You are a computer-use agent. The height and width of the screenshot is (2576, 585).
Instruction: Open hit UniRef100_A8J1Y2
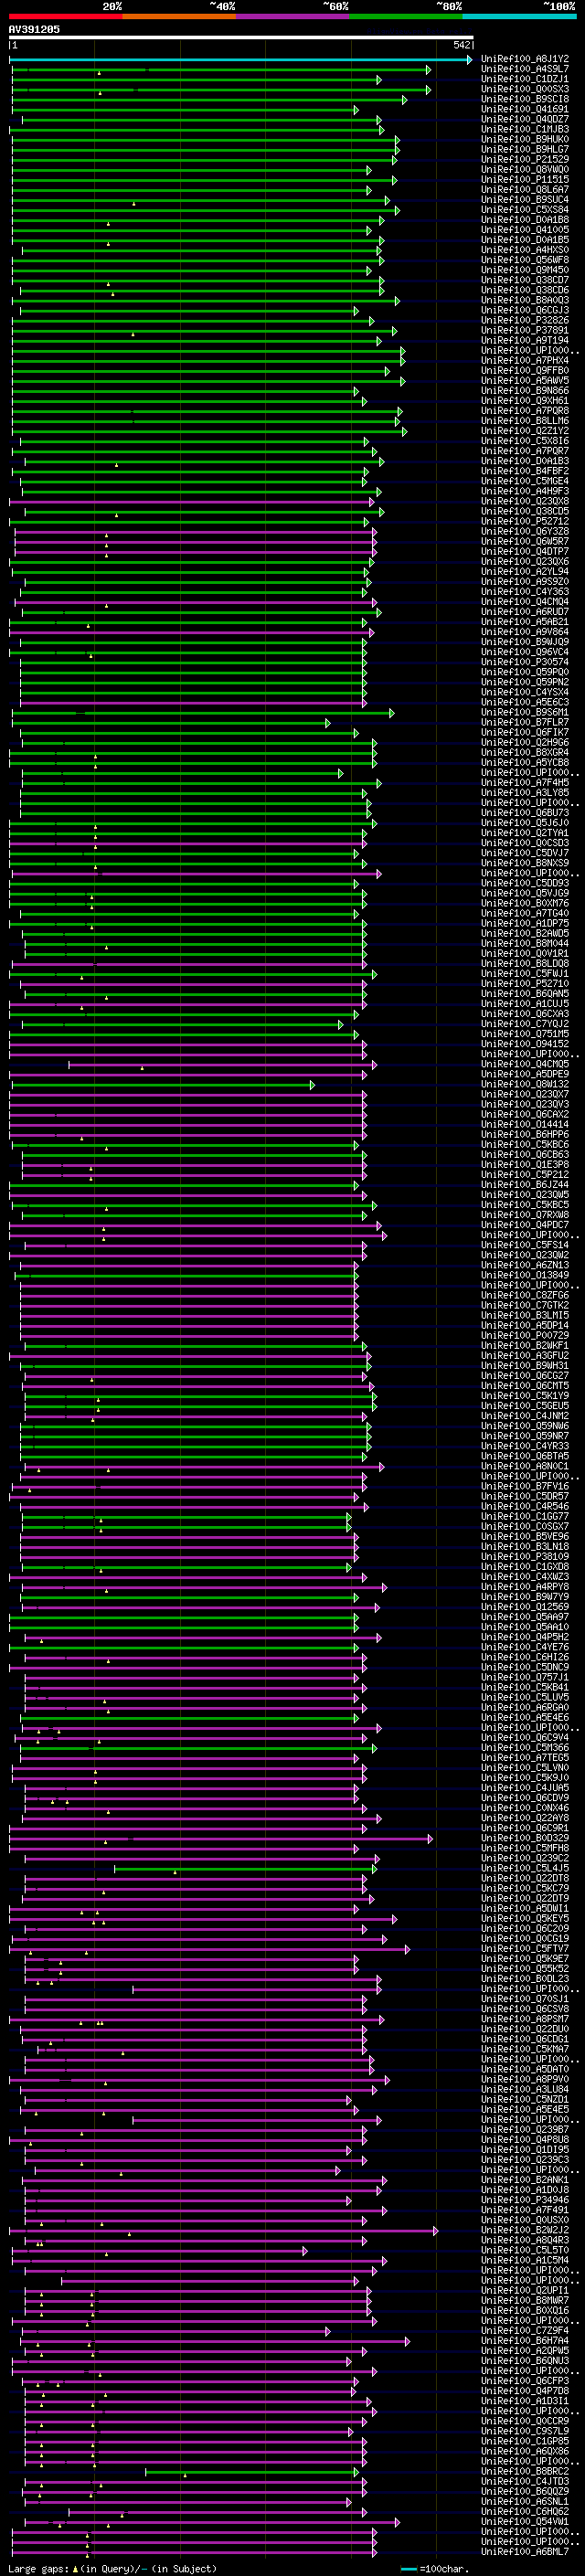pos(525,59)
